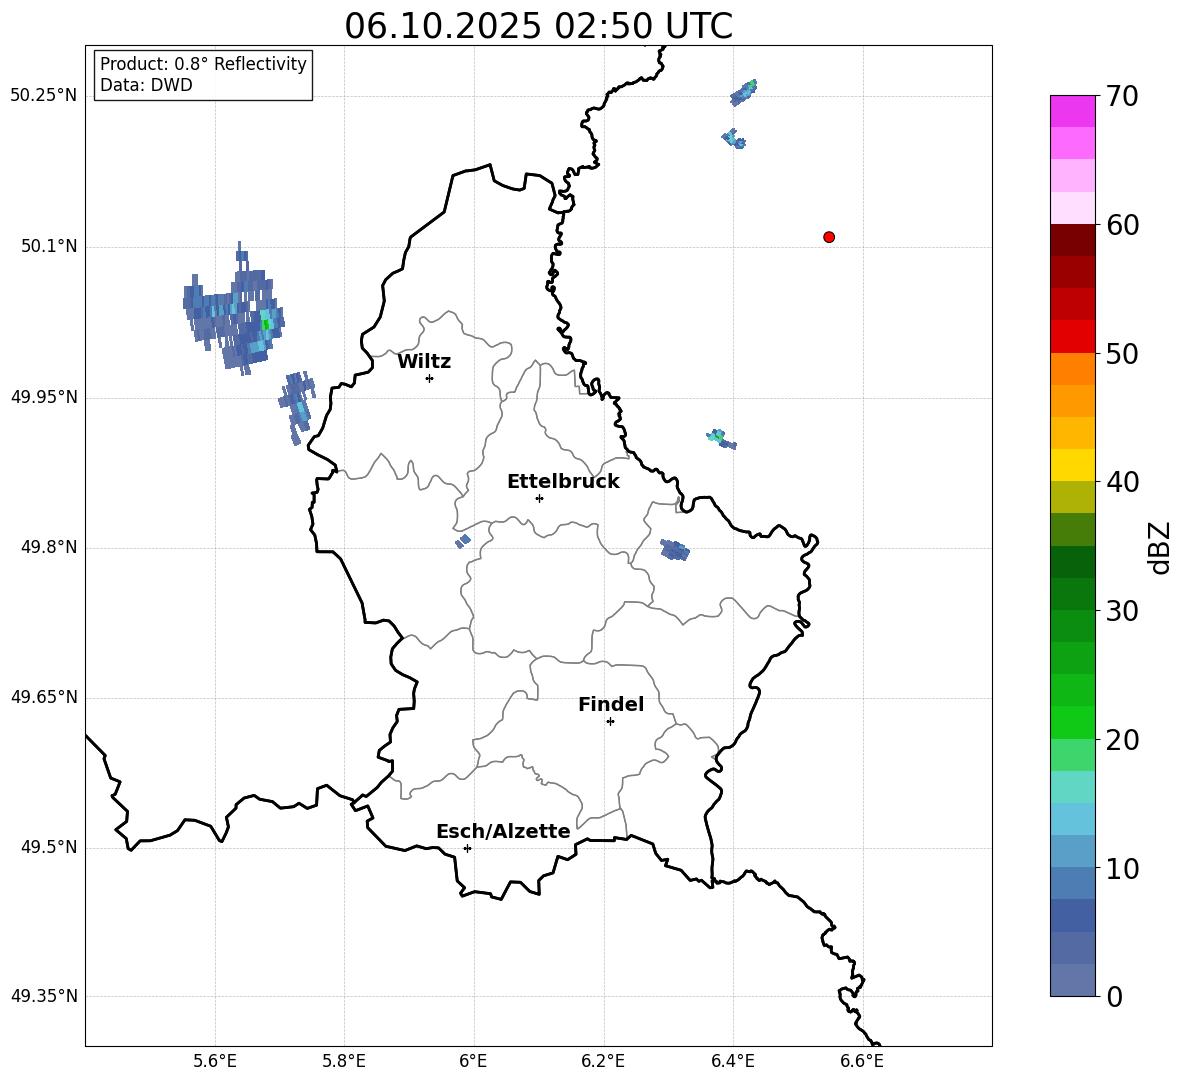The height and width of the screenshot is (1081, 1184).
Task: Click the dark maroon colorbar swatch below 60
Action: click(x=1072, y=240)
